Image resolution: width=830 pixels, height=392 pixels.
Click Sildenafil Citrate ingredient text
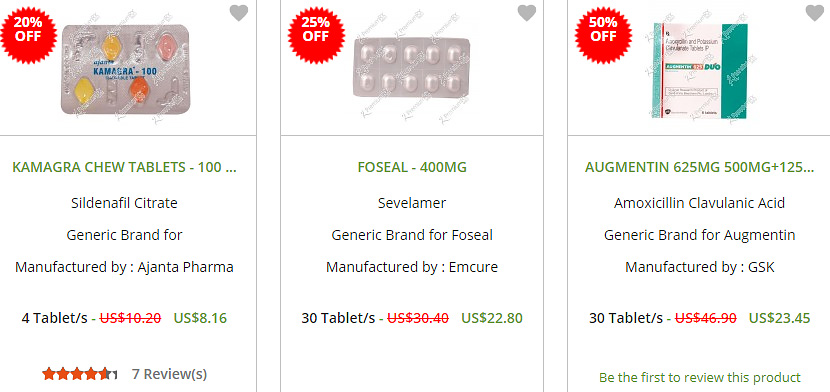124,203
